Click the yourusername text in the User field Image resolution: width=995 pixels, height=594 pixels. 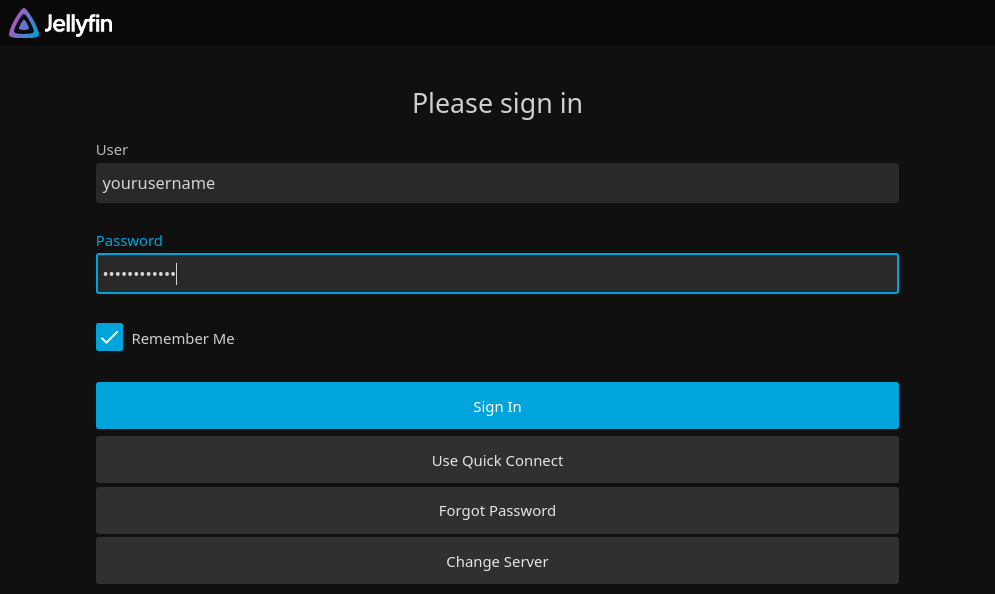pyautogui.click(x=158, y=183)
